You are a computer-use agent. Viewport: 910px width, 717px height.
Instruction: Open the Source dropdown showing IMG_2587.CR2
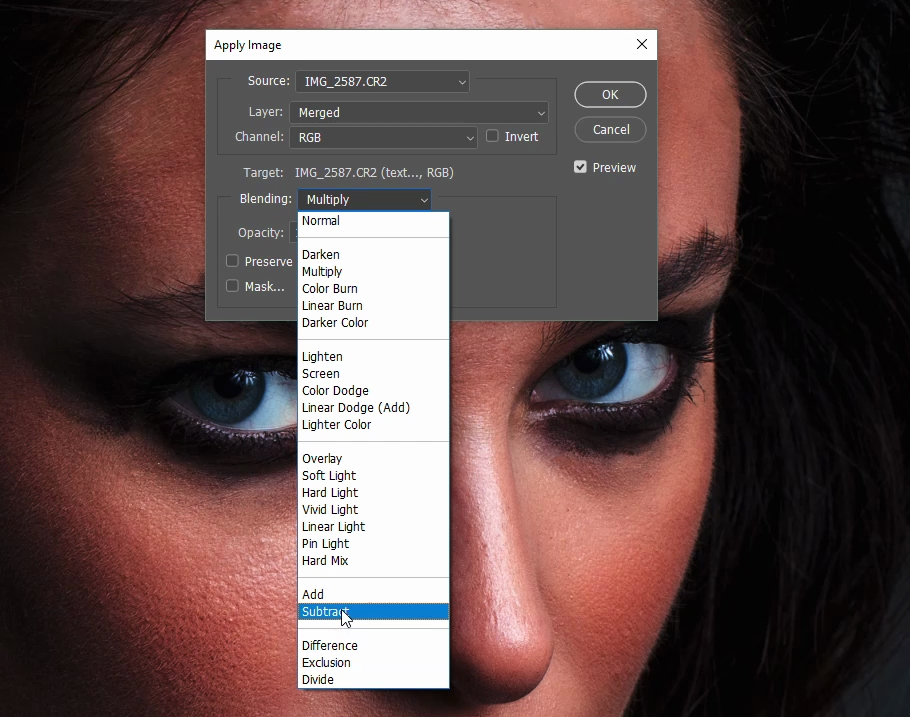click(381, 81)
